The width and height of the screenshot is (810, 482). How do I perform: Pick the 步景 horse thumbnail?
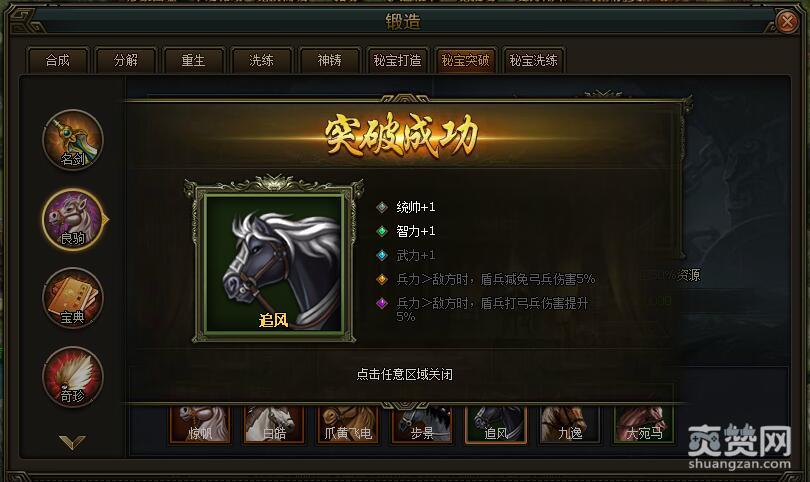click(422, 425)
